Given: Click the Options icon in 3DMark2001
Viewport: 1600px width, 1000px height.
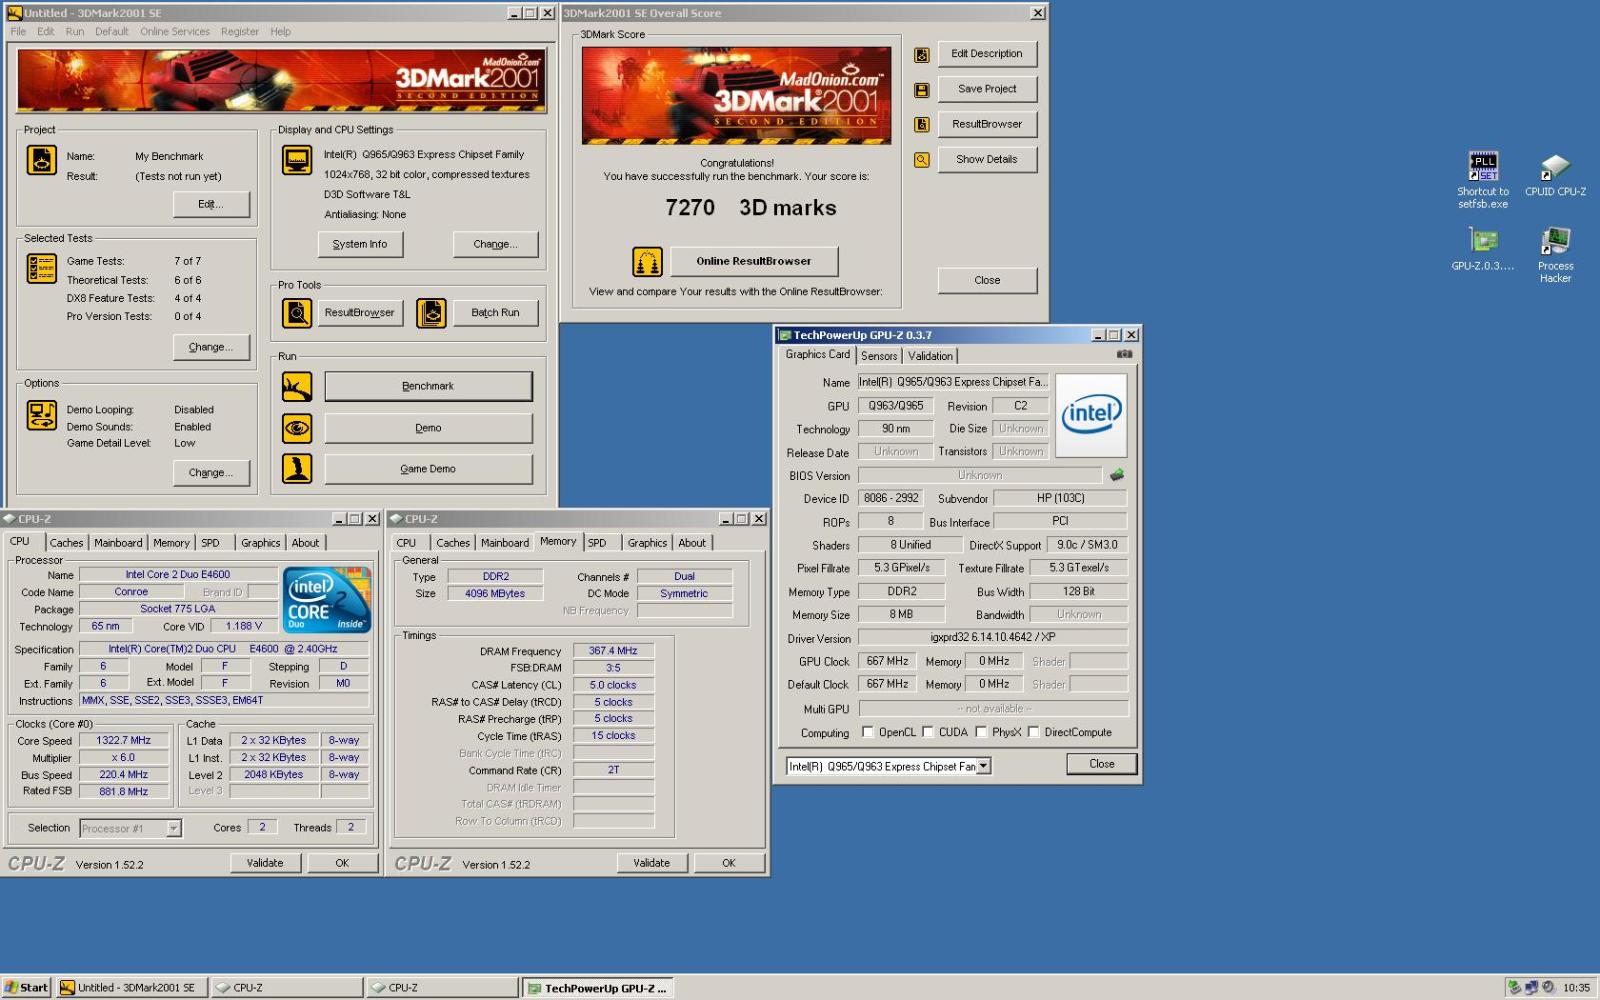Looking at the screenshot, I should tap(41, 415).
